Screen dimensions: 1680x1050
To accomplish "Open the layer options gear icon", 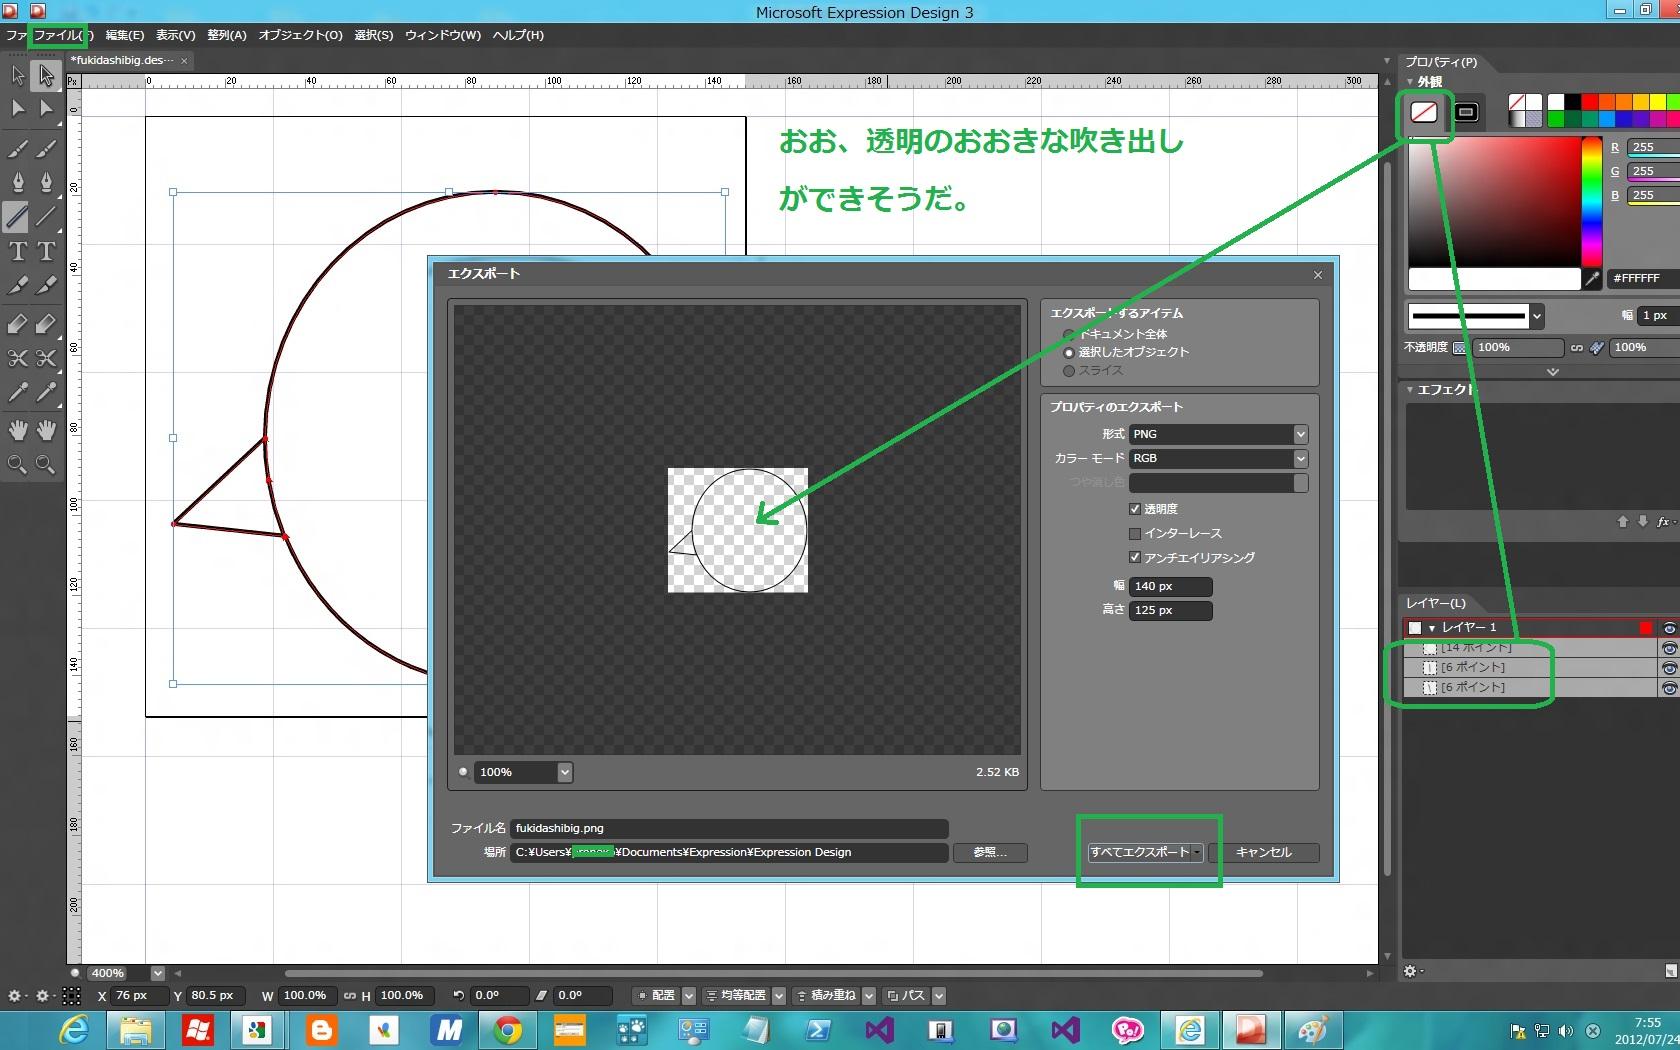I will pos(1410,971).
